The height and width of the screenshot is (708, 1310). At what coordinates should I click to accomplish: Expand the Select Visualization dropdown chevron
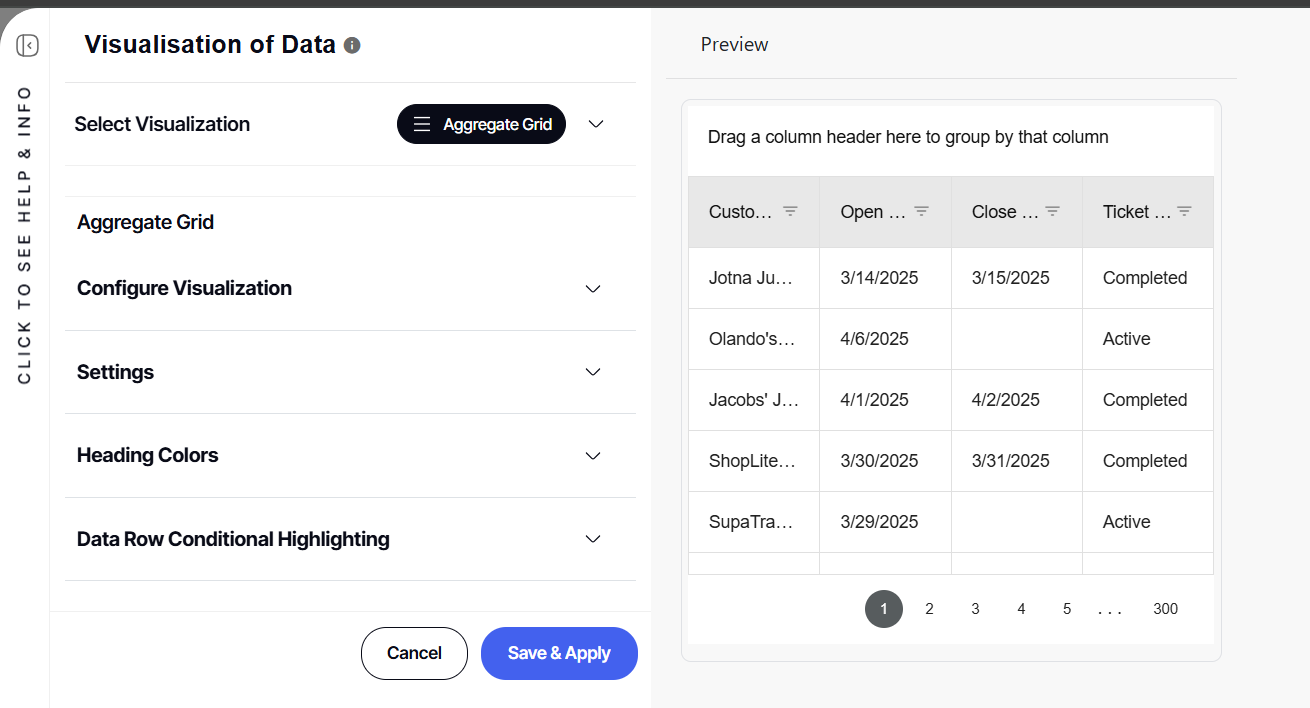pos(596,124)
